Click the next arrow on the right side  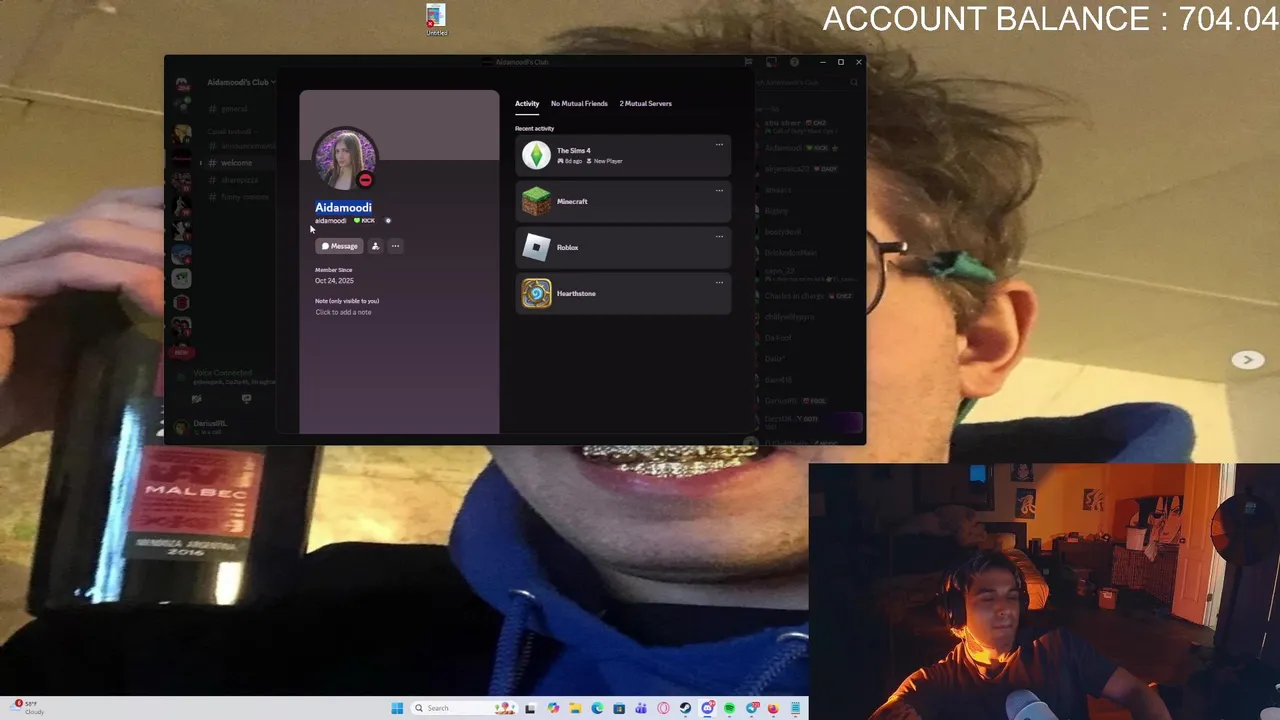(x=1247, y=360)
